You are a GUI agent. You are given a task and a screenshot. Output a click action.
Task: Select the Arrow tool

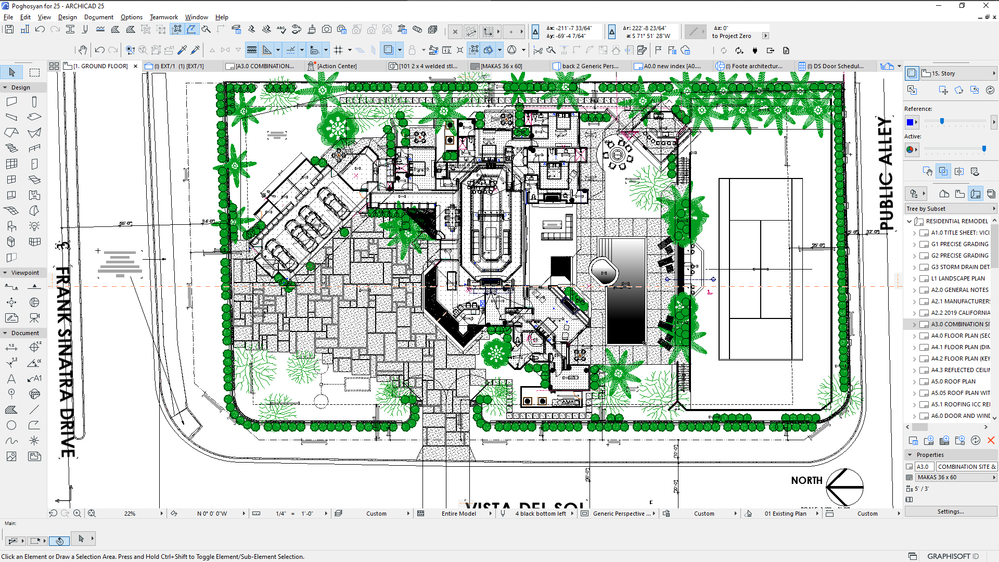[11, 72]
